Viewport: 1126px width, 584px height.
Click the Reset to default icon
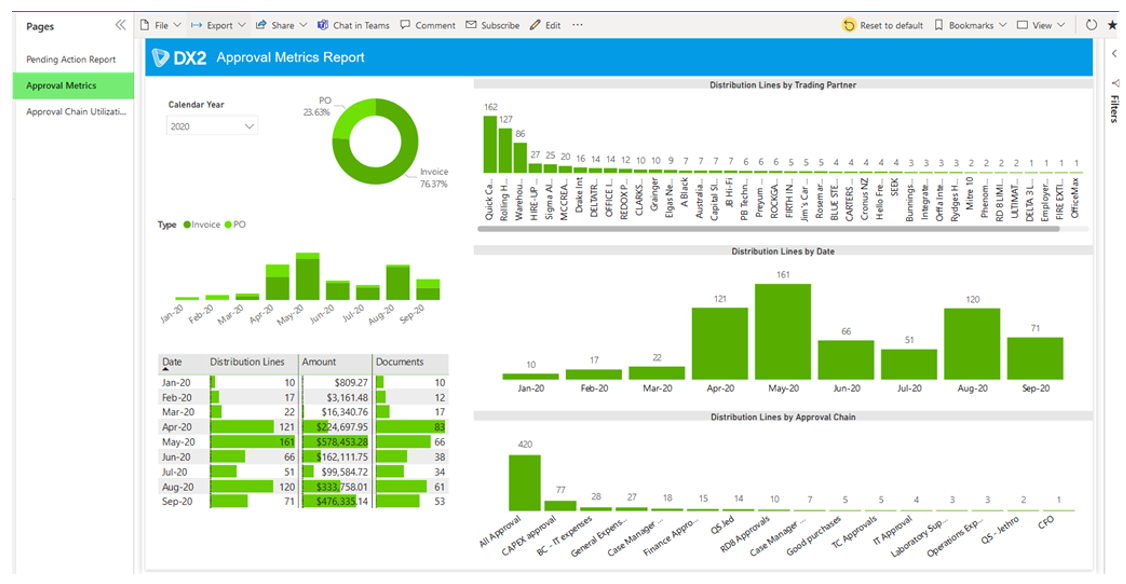[849, 25]
